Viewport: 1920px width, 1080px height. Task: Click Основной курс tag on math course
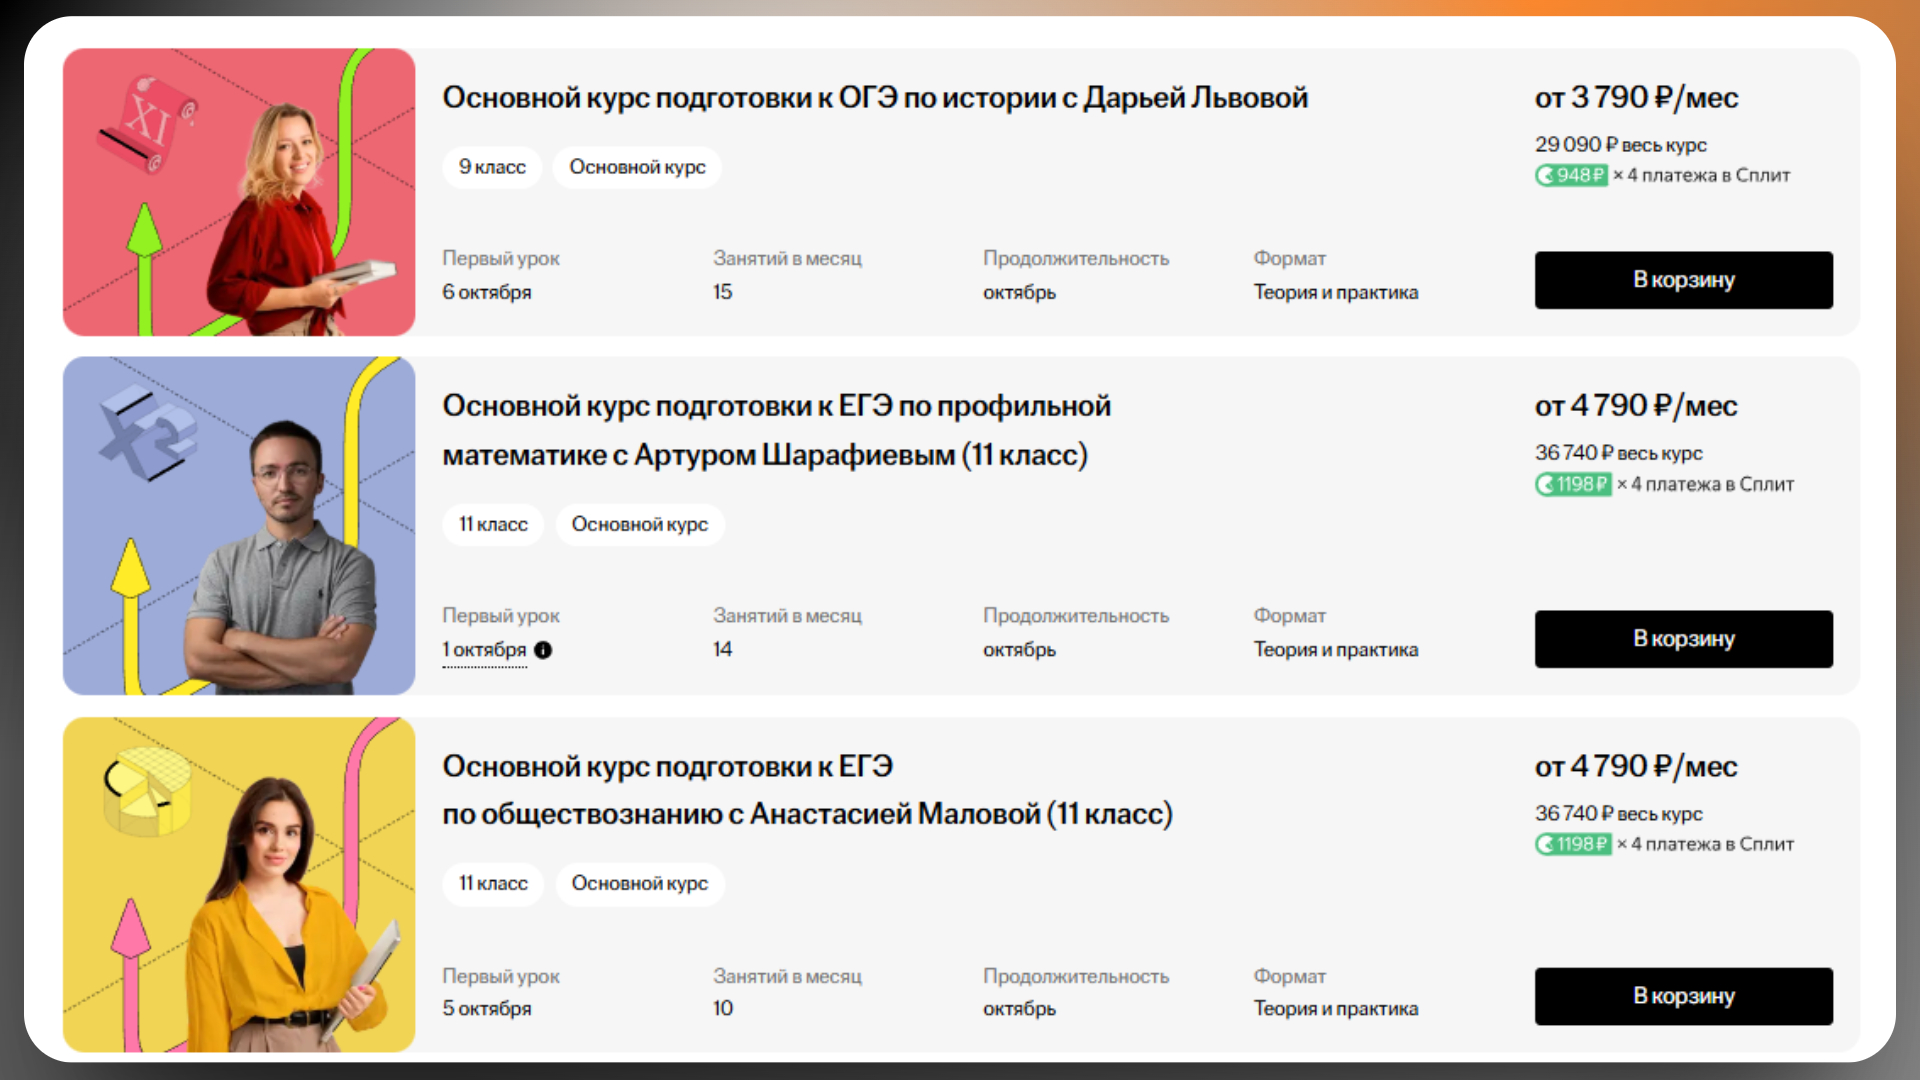639,524
